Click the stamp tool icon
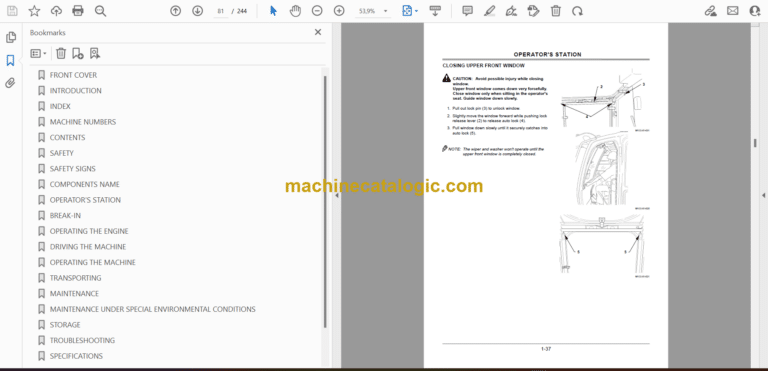This screenshot has height=371, width=768. (x=533, y=11)
